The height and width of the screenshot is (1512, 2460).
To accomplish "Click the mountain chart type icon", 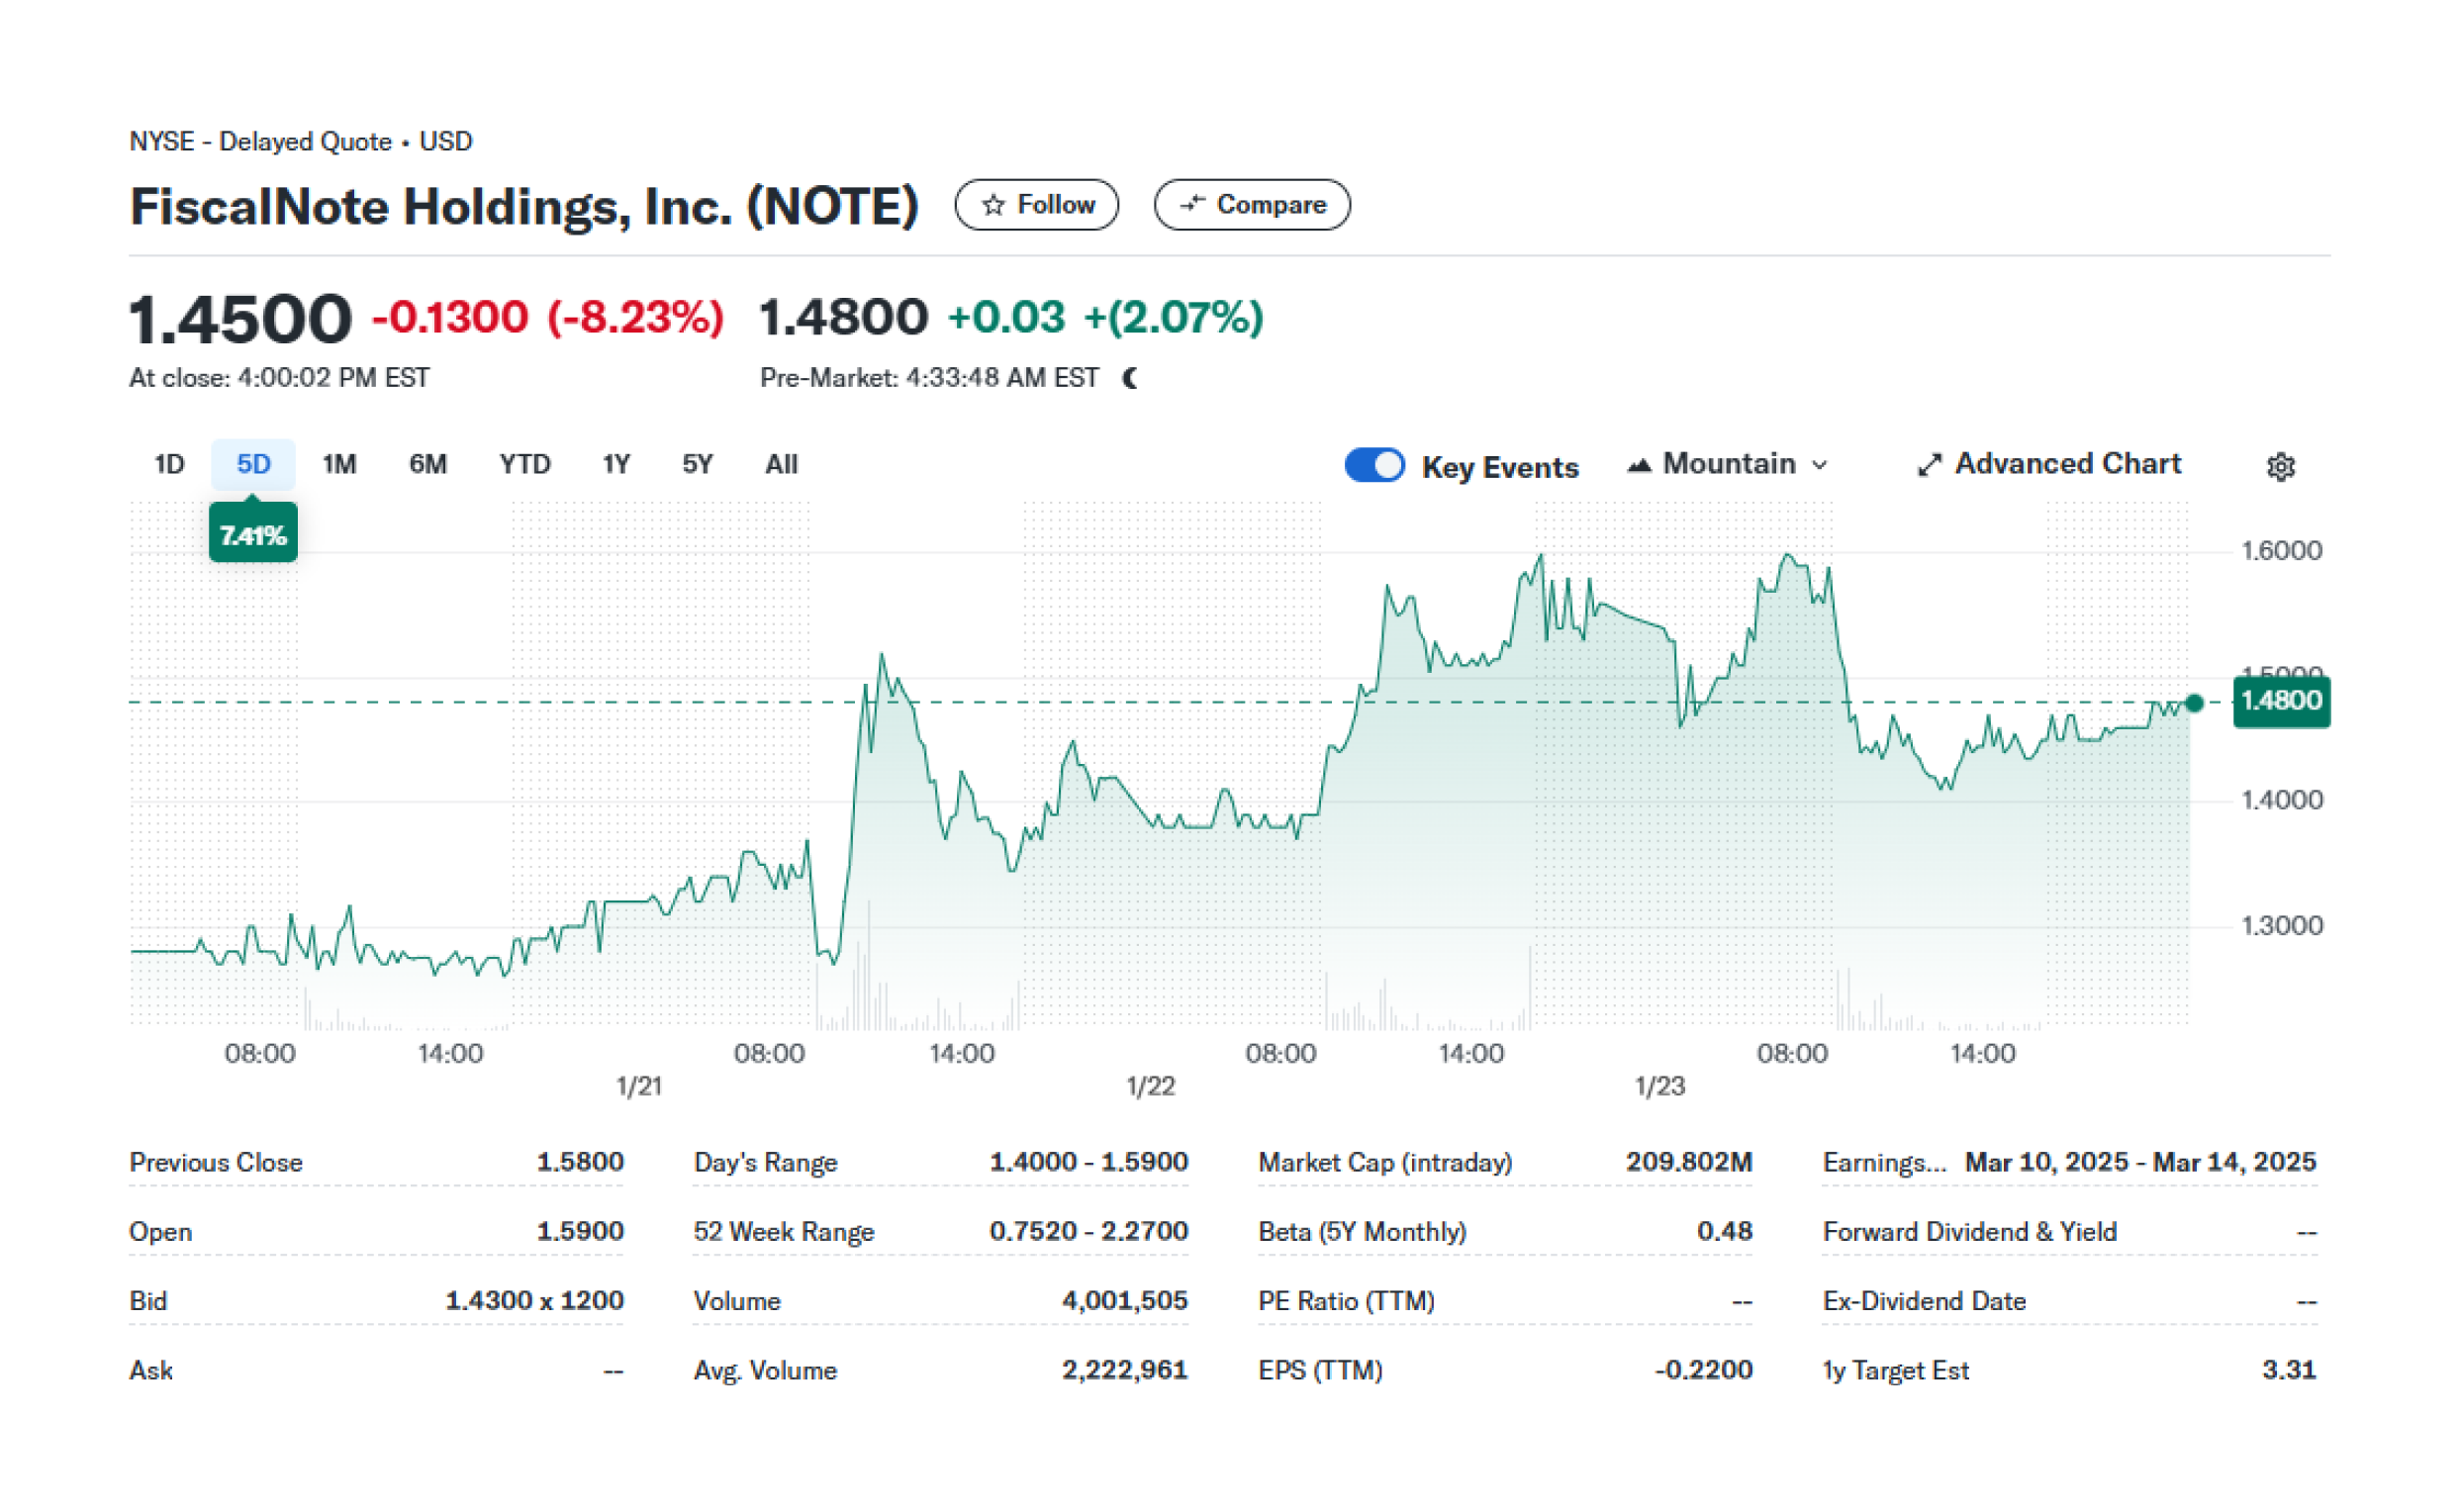I will [1638, 465].
